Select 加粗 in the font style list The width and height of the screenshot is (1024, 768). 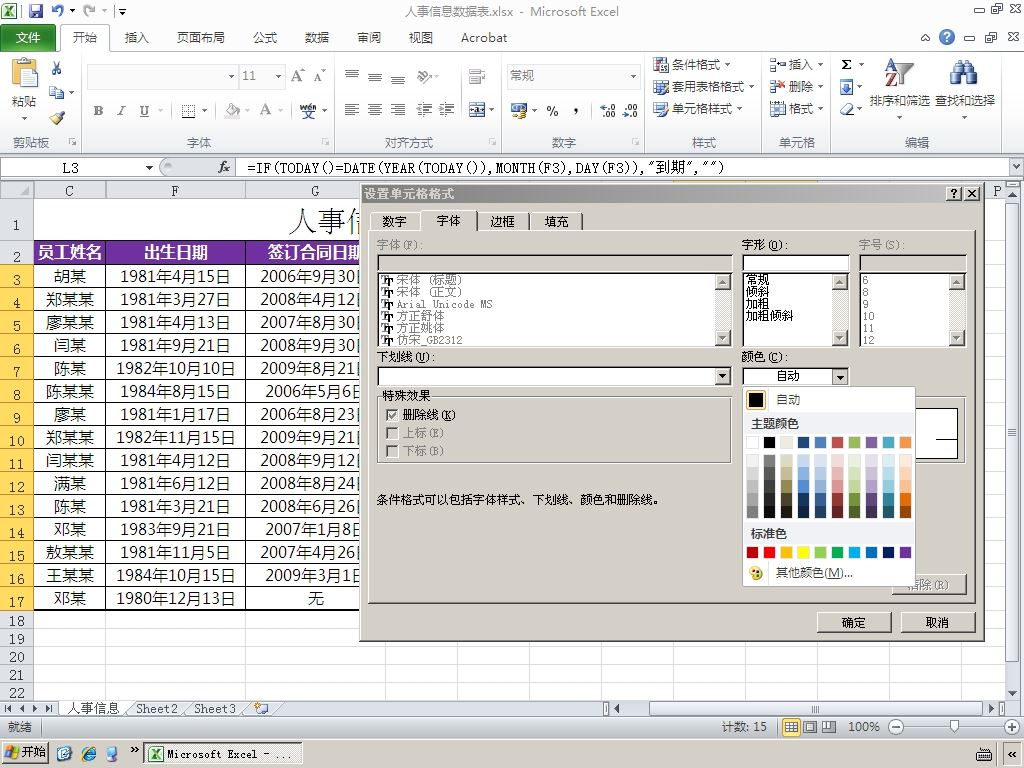coord(758,304)
